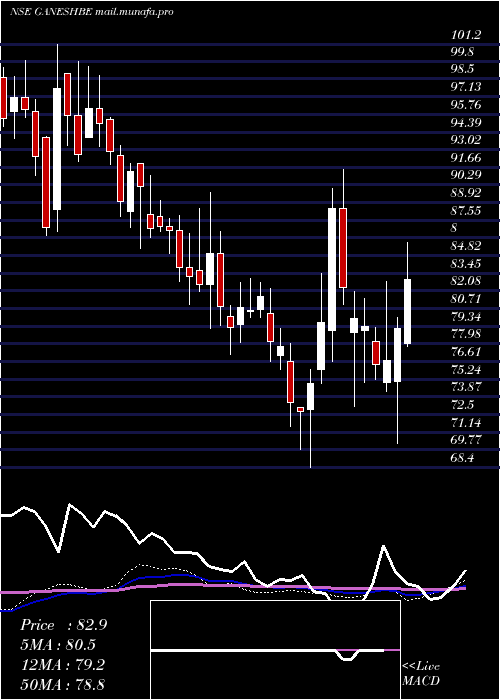Click the 99.8 price axis label
The width and height of the screenshot is (500, 700).
[463, 52]
